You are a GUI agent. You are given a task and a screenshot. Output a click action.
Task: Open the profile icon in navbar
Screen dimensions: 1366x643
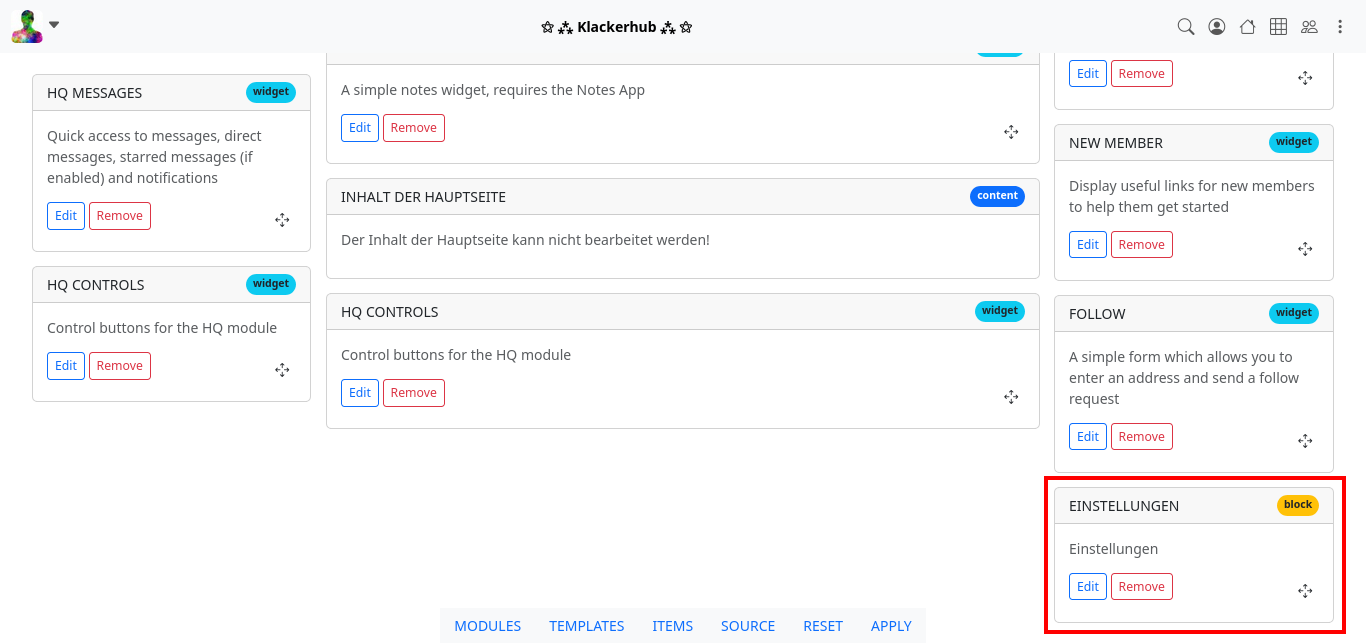tap(1216, 27)
